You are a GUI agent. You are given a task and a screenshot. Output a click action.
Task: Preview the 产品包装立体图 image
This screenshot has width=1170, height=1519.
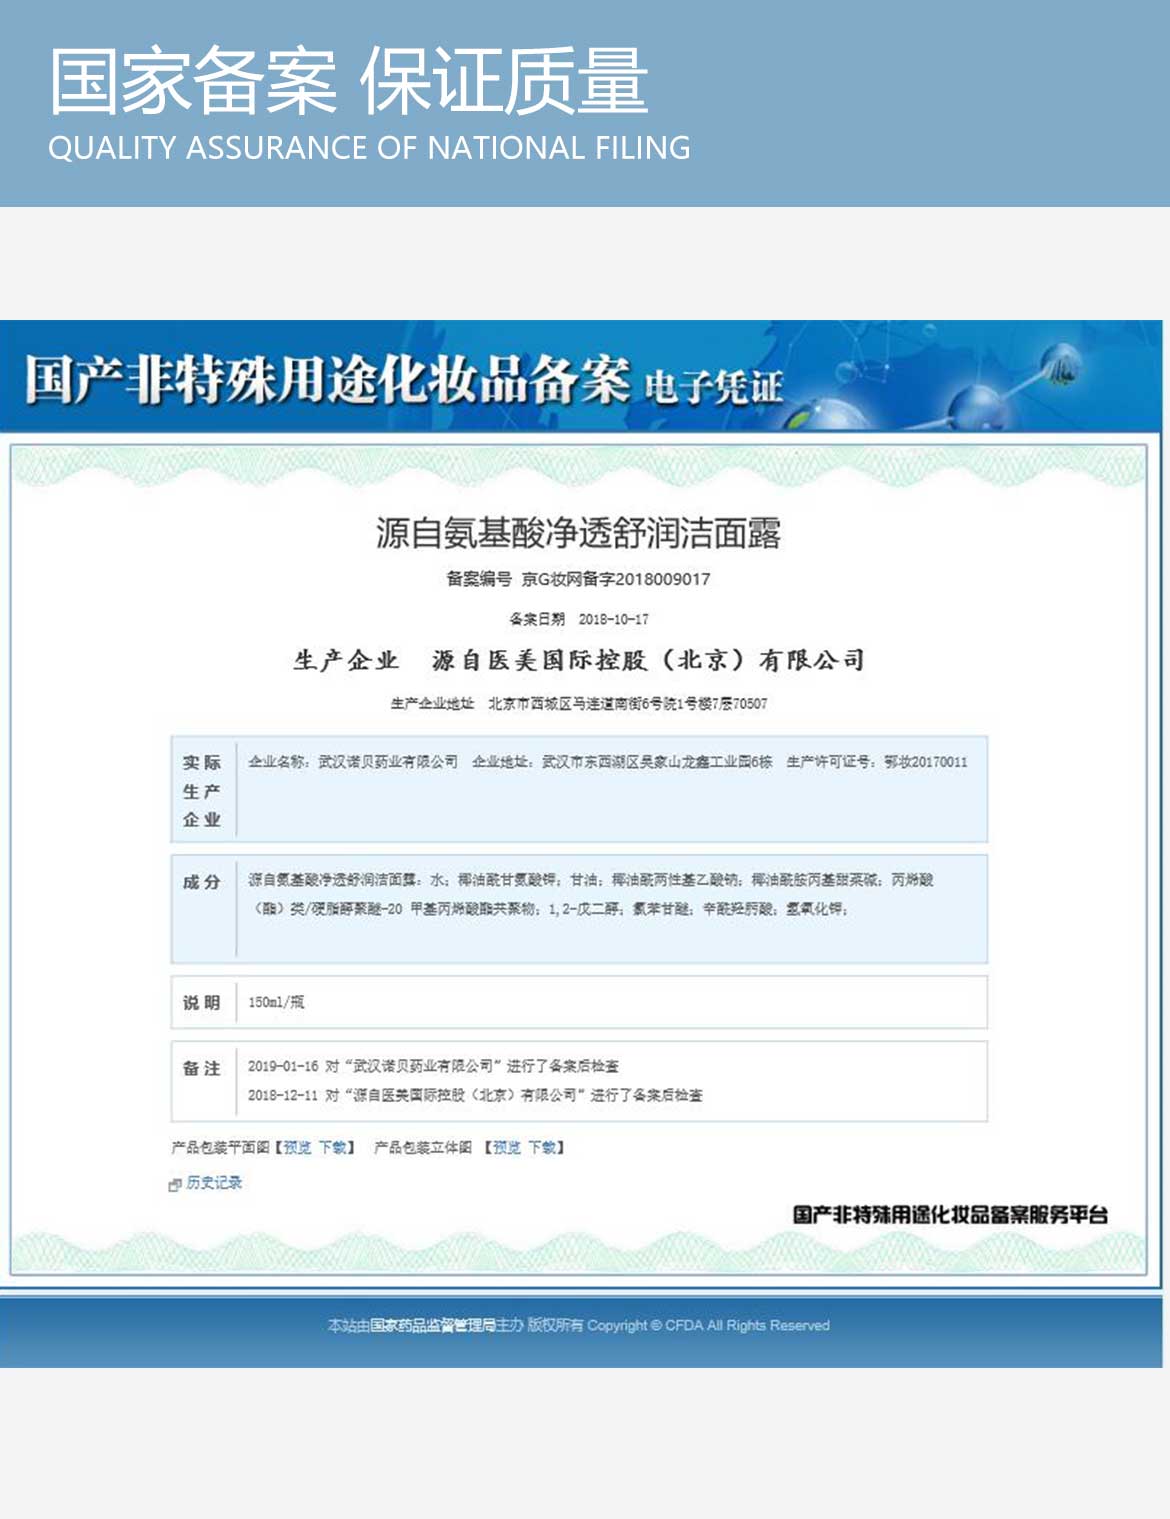point(507,1148)
